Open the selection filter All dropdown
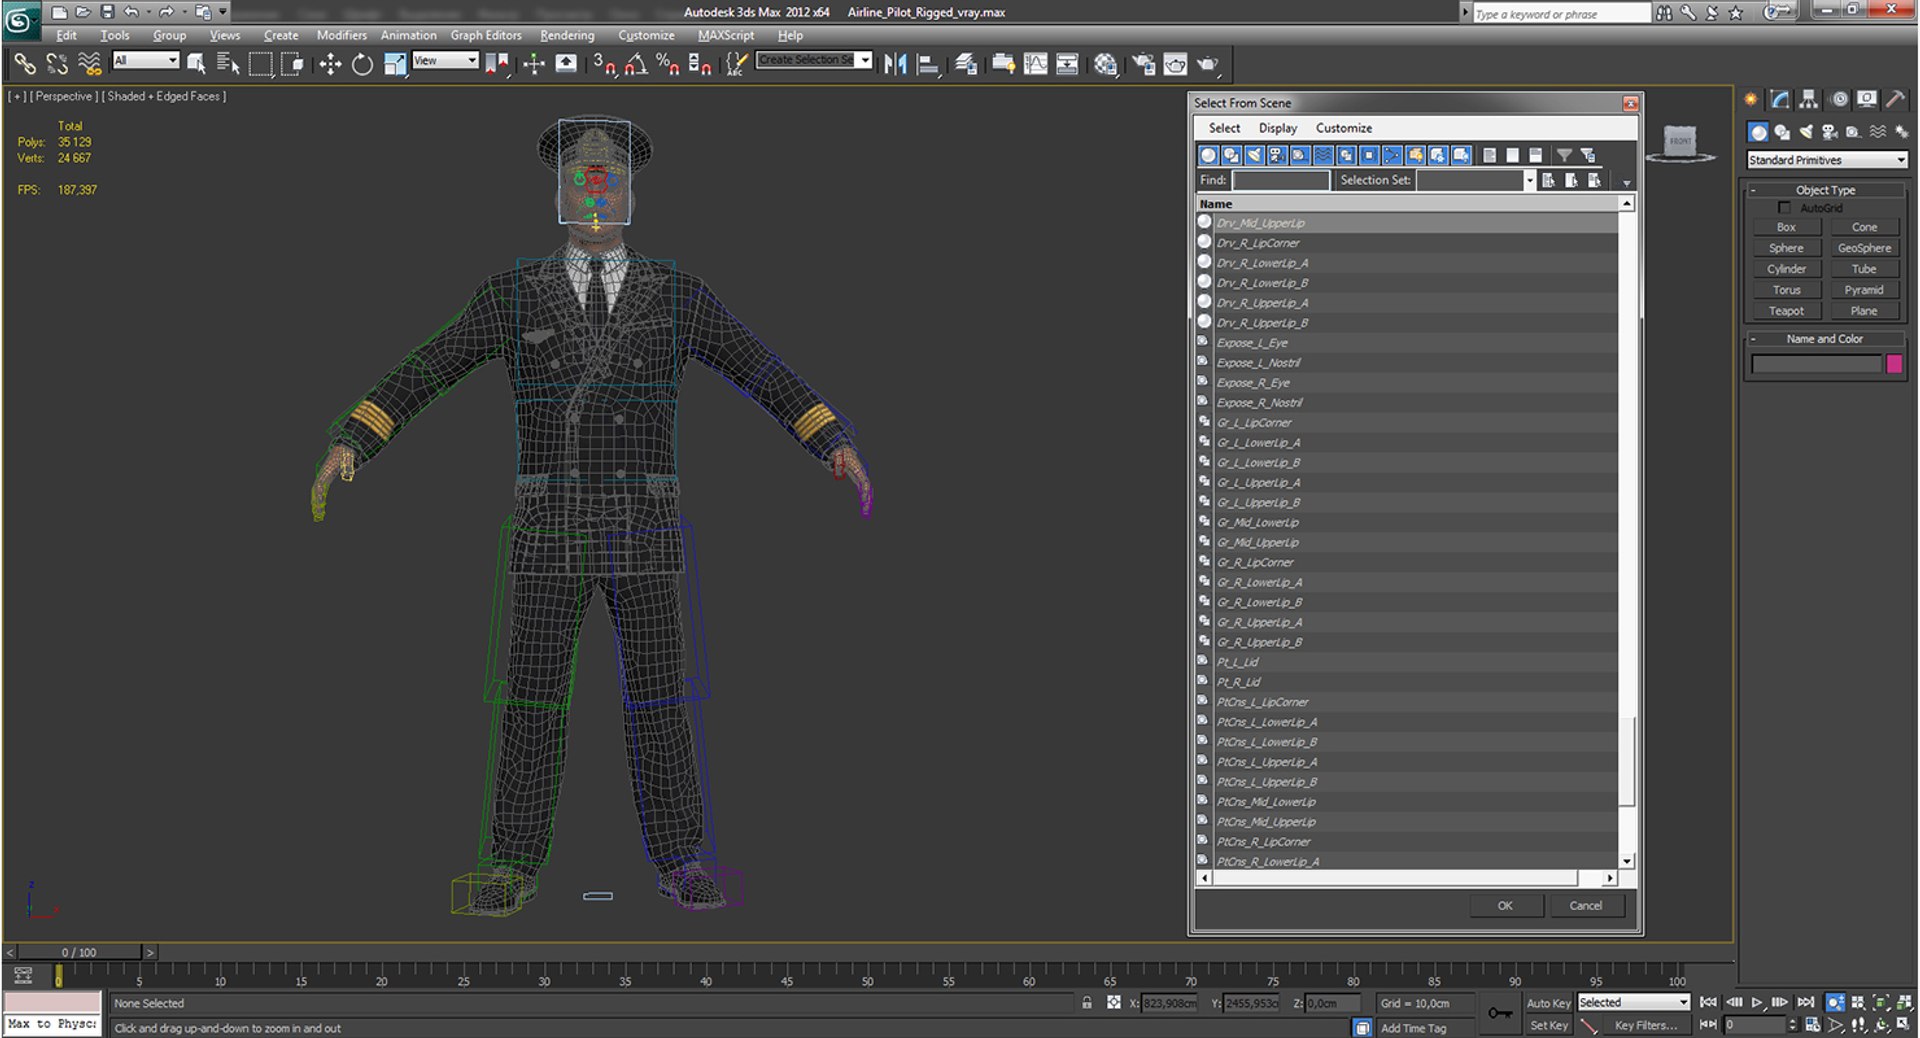Image resolution: width=1920 pixels, height=1038 pixels. pos(145,61)
